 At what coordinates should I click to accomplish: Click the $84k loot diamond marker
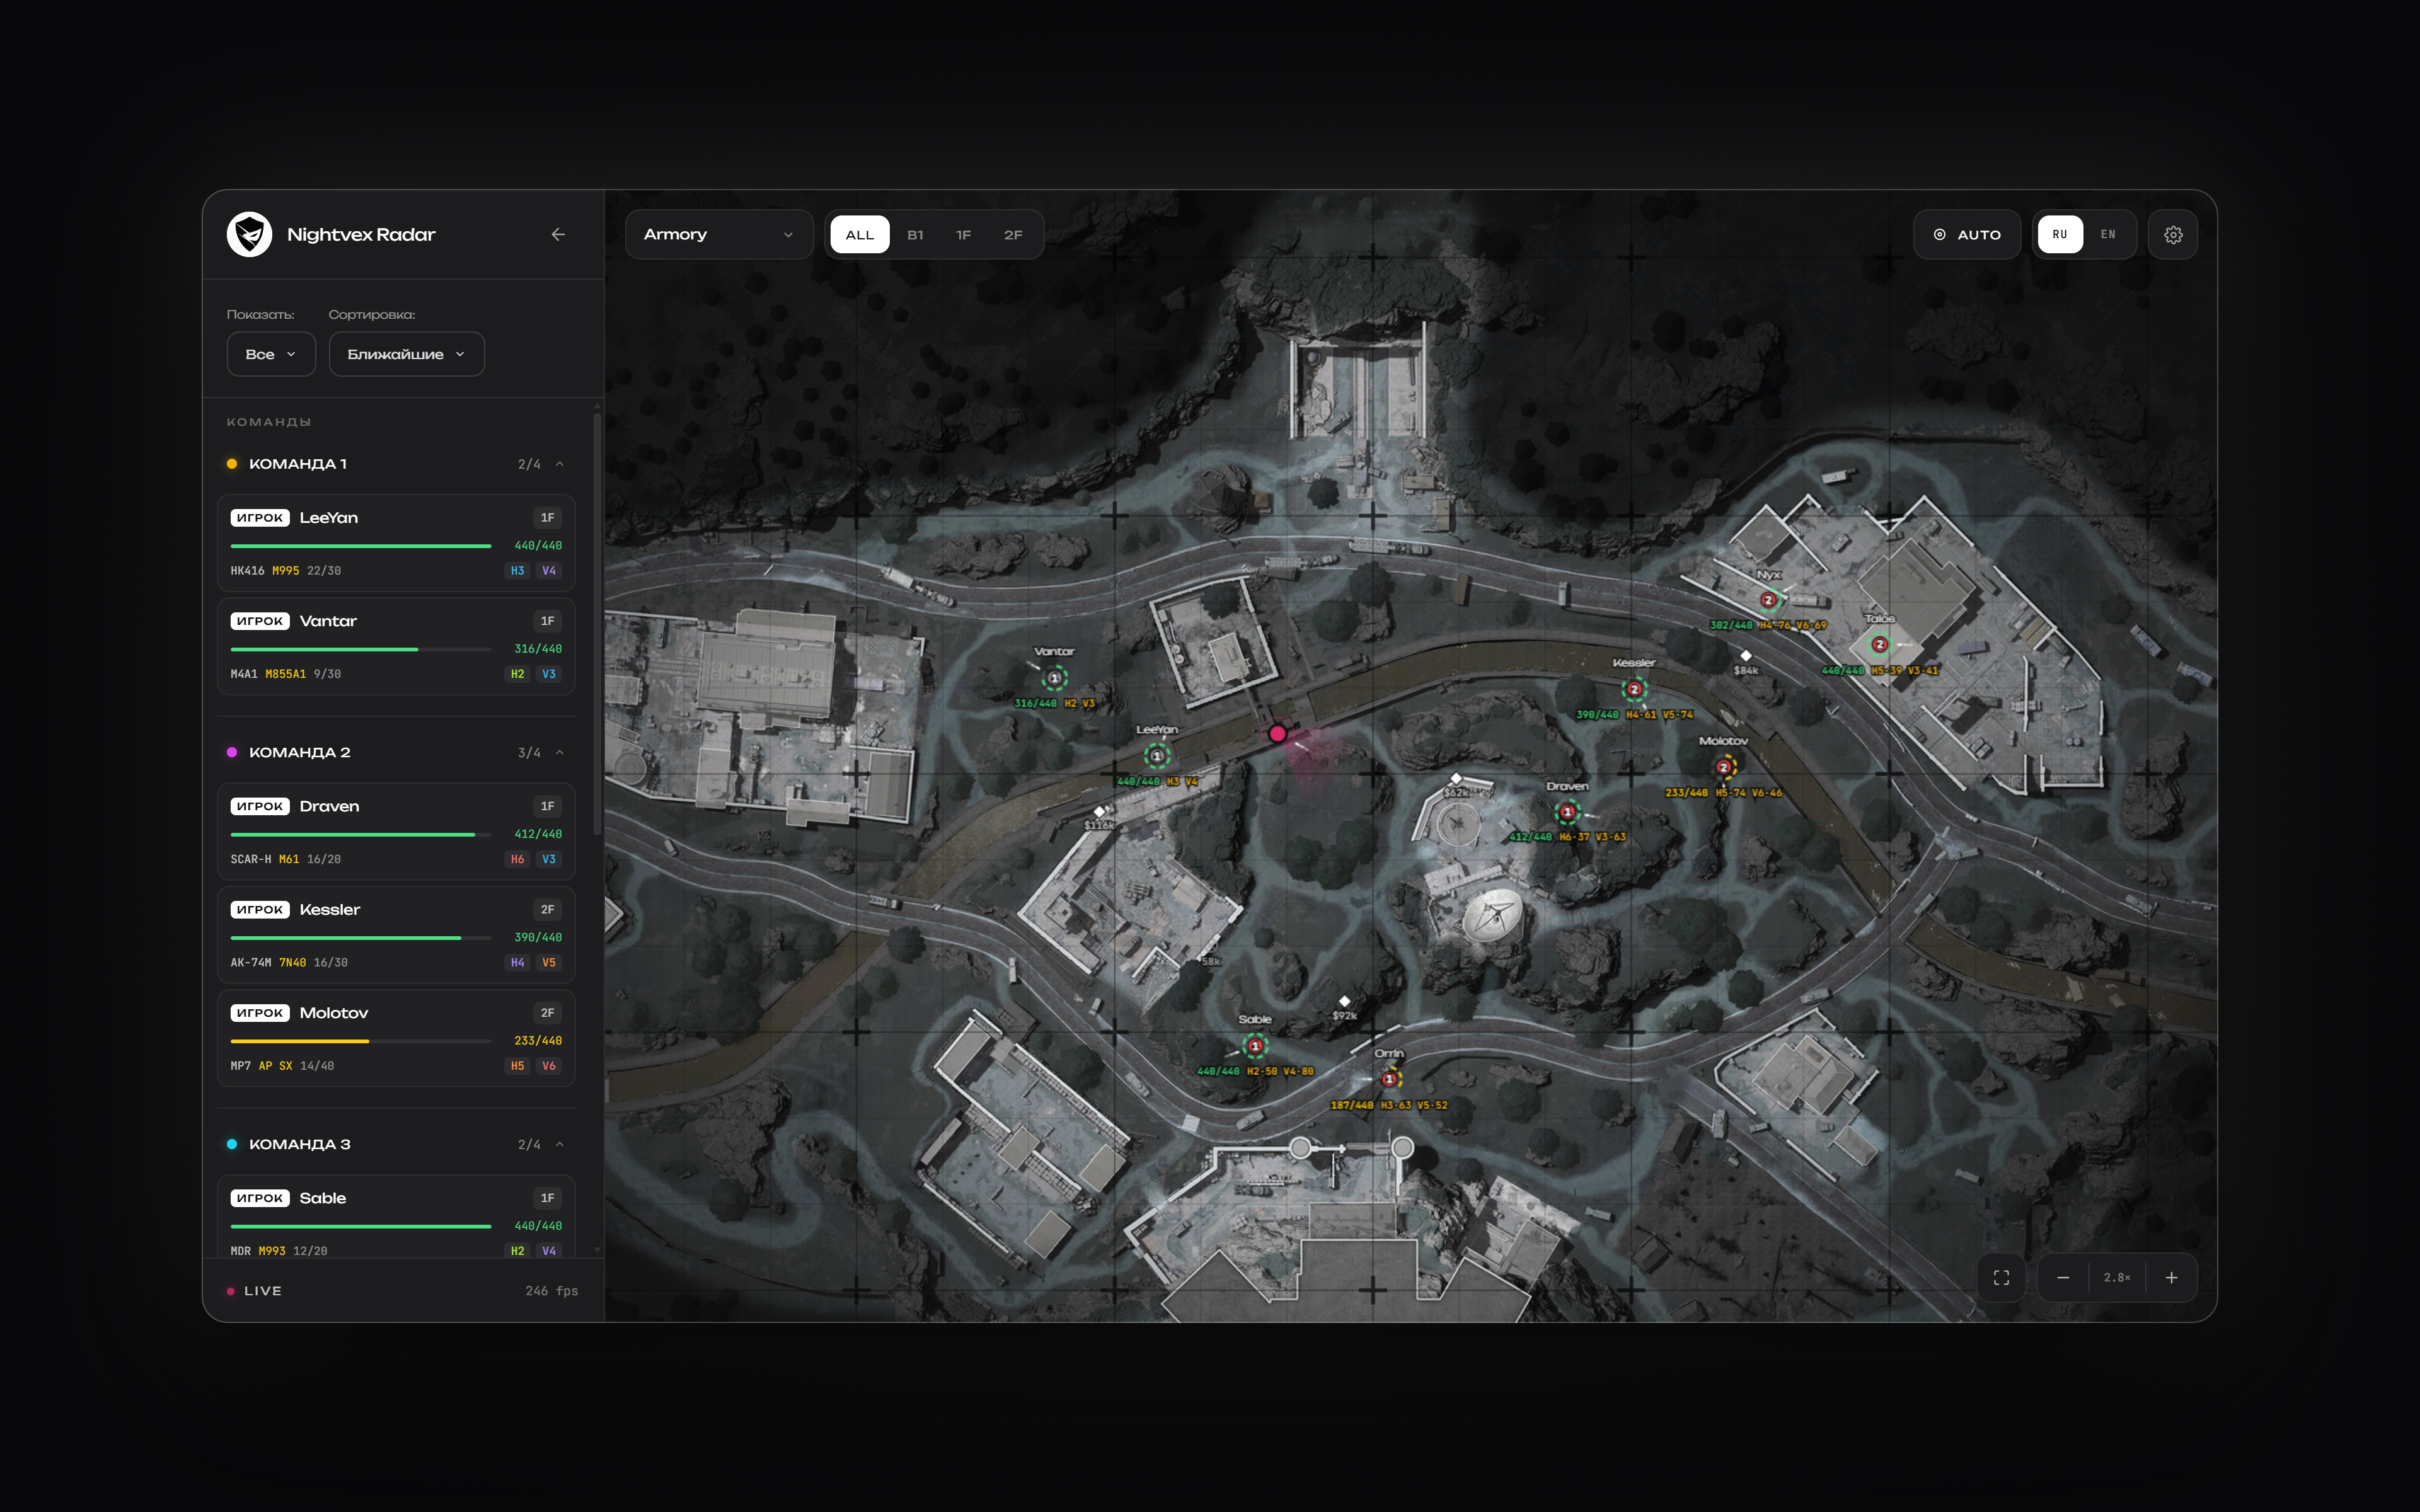(x=1746, y=656)
